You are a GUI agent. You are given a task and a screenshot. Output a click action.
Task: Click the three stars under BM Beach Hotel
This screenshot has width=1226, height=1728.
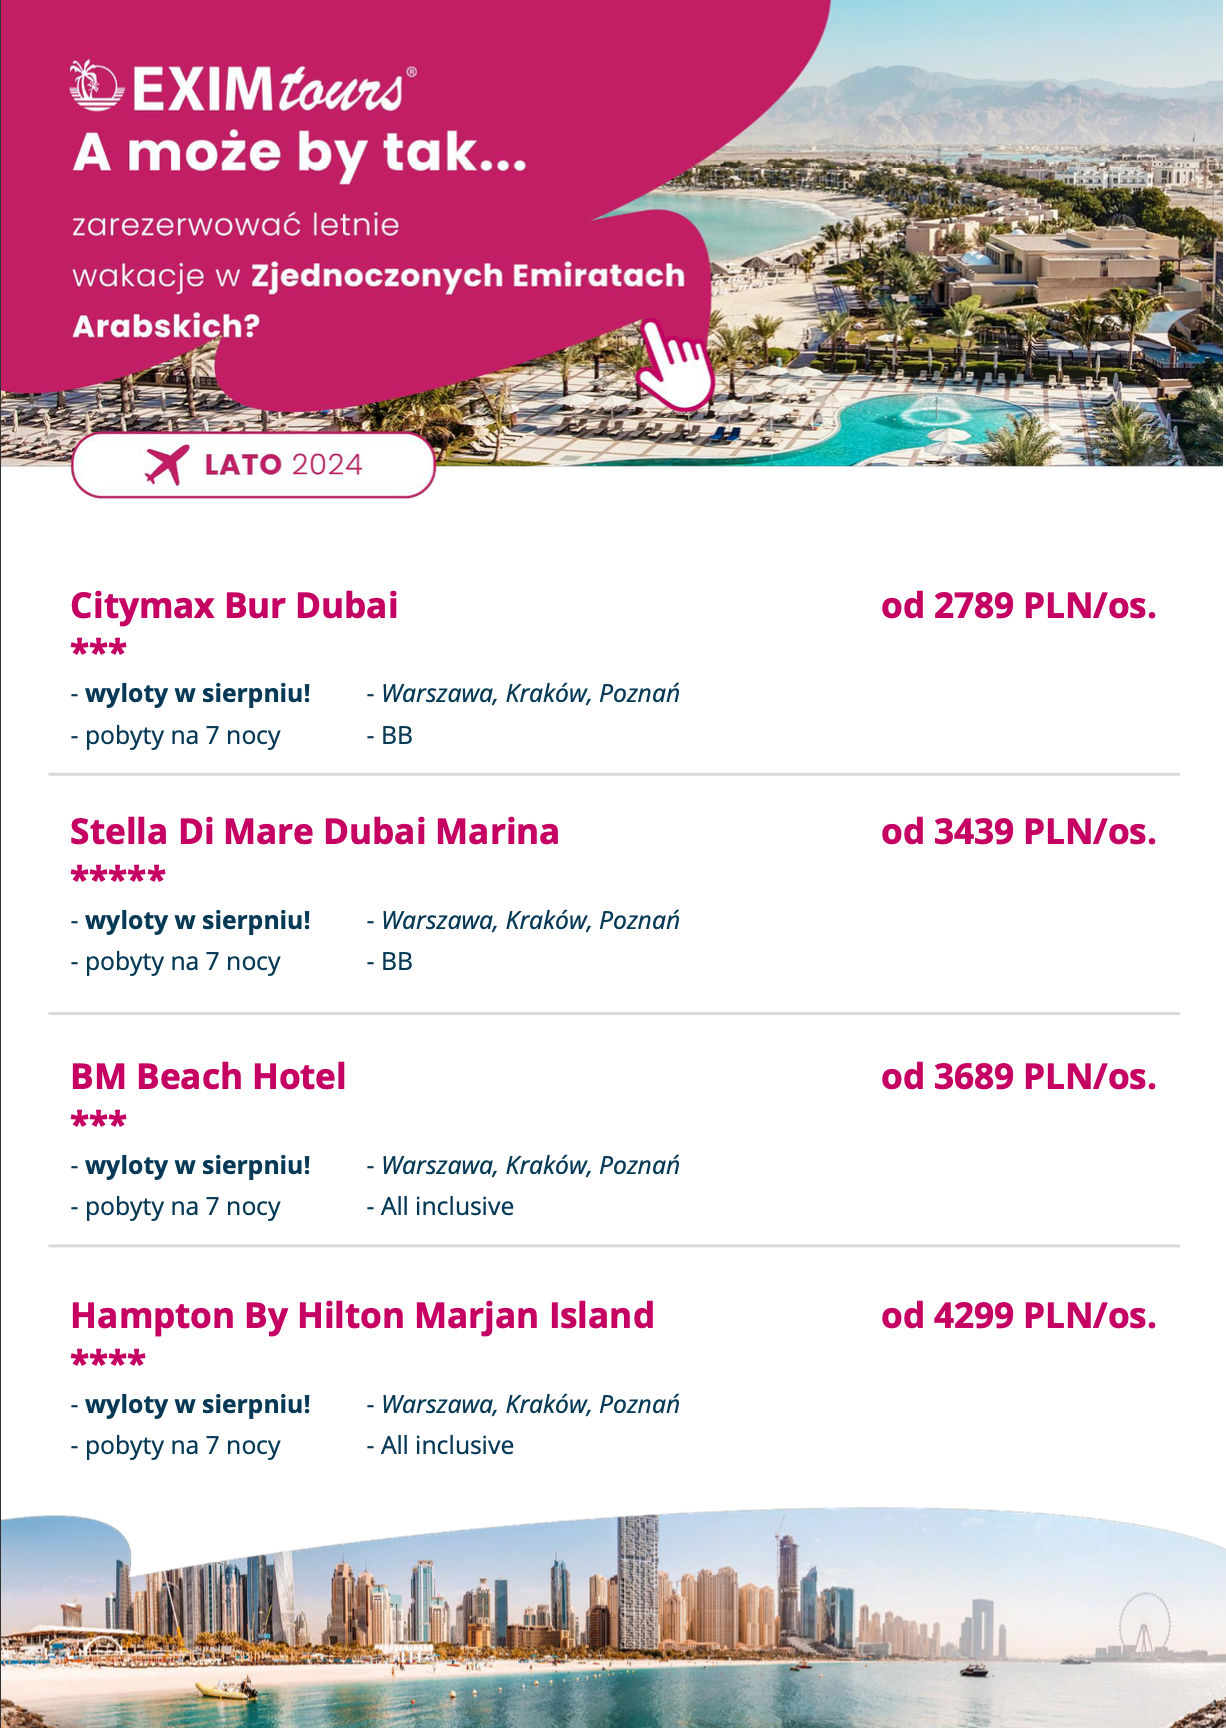point(98,1121)
